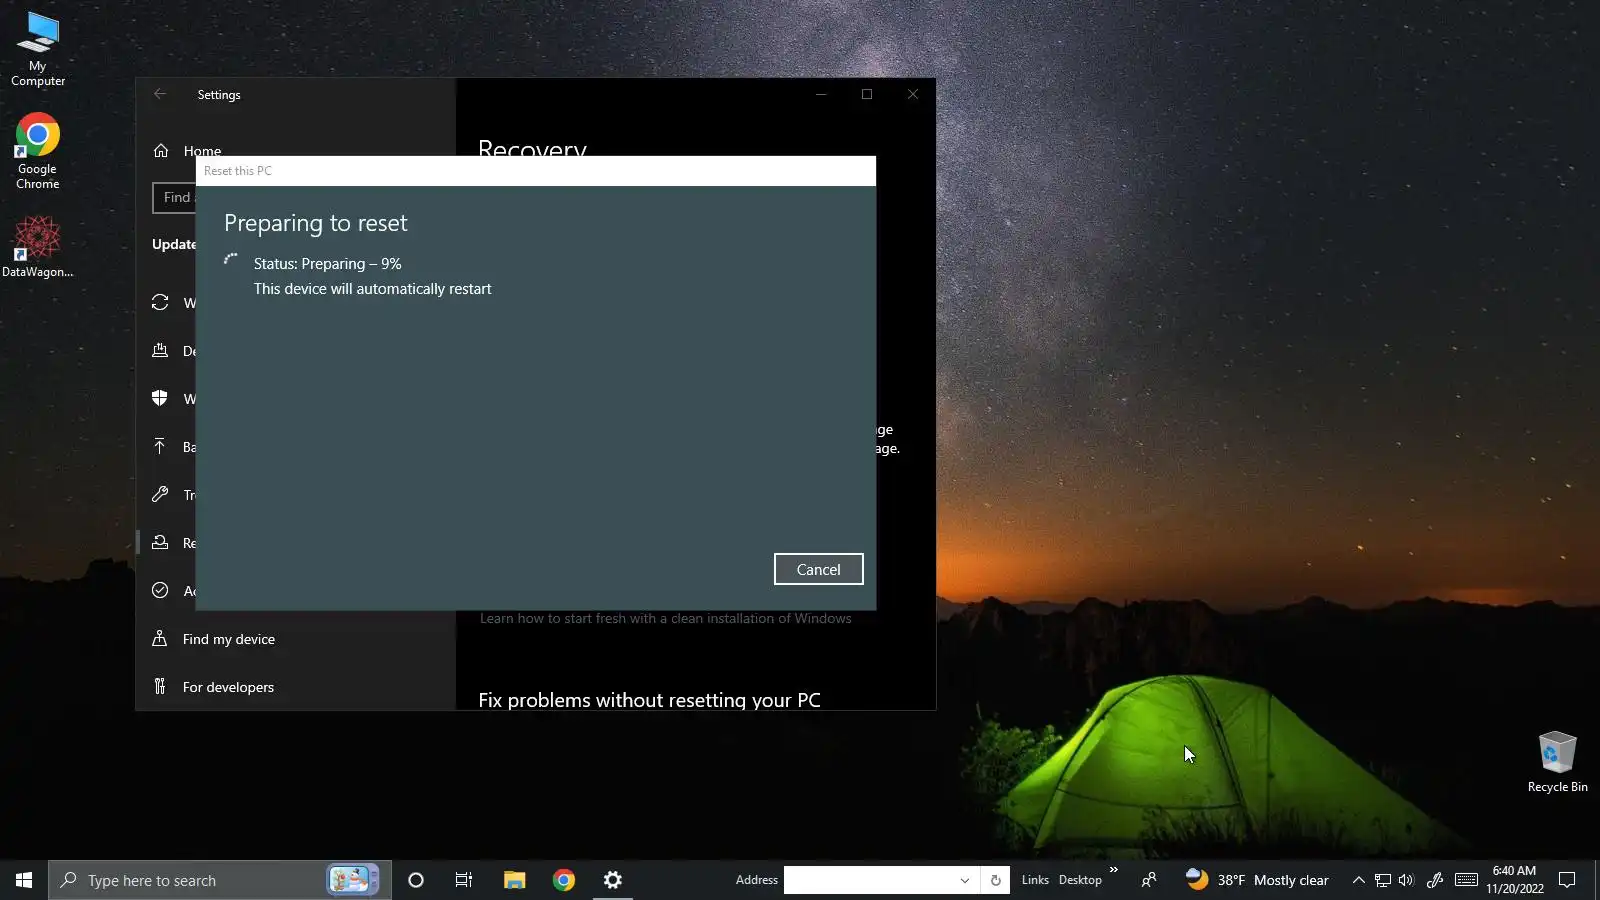The image size is (1600, 900).
Task: Click the Fix problems without resetting heading
Action: click(649, 700)
